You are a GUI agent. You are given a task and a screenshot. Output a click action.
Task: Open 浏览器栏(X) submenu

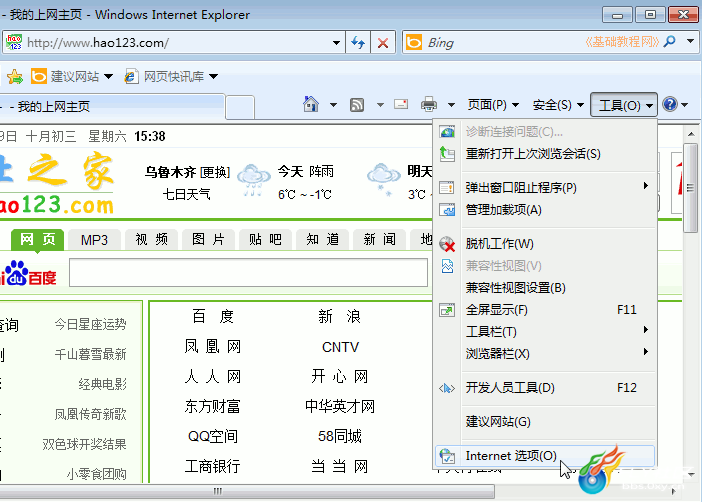coord(544,353)
